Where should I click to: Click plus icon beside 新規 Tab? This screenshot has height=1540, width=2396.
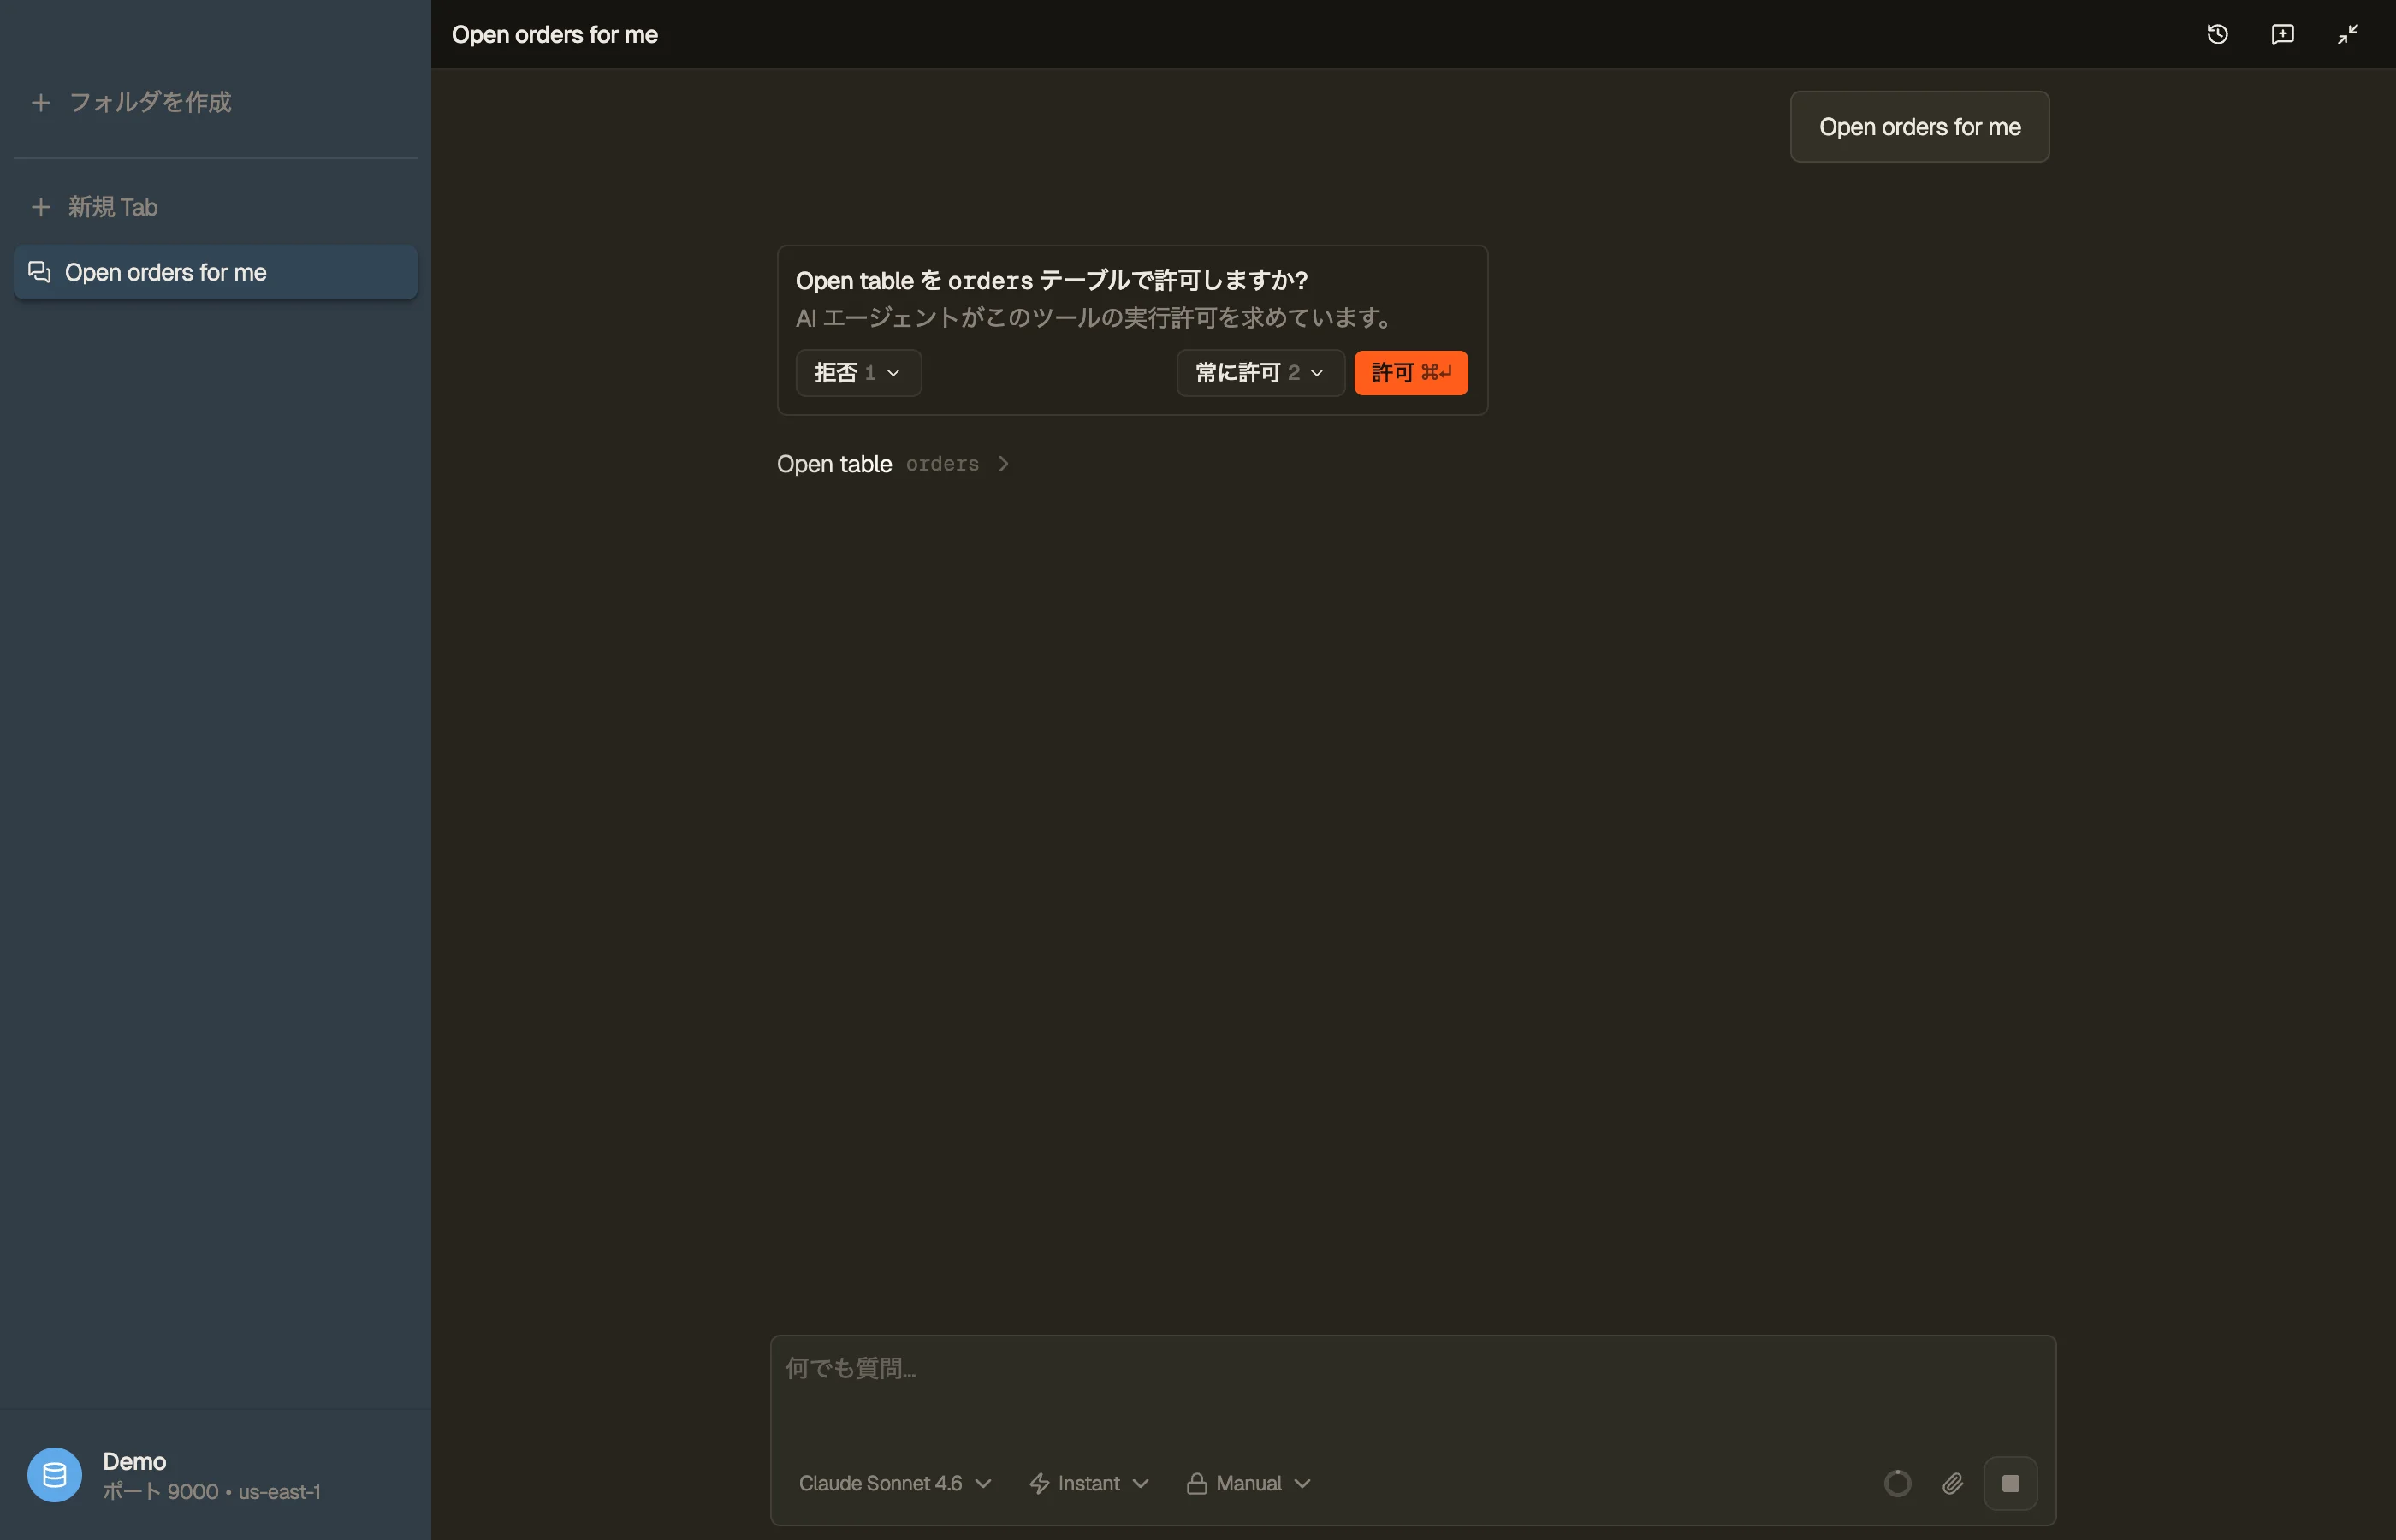41,207
